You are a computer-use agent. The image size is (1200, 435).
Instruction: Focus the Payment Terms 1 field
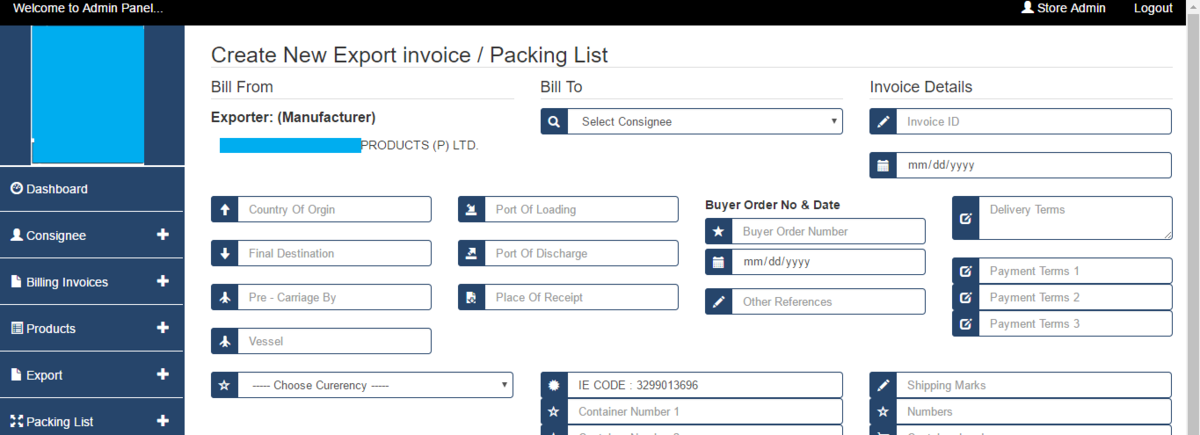pyautogui.click(x=1075, y=271)
